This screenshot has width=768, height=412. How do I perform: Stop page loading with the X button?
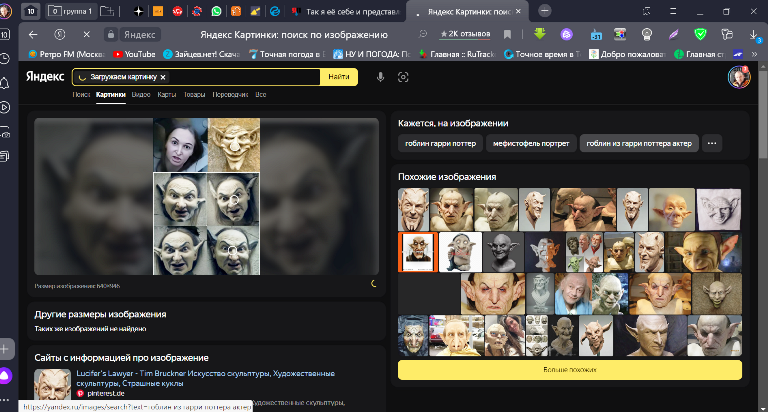[87, 34]
